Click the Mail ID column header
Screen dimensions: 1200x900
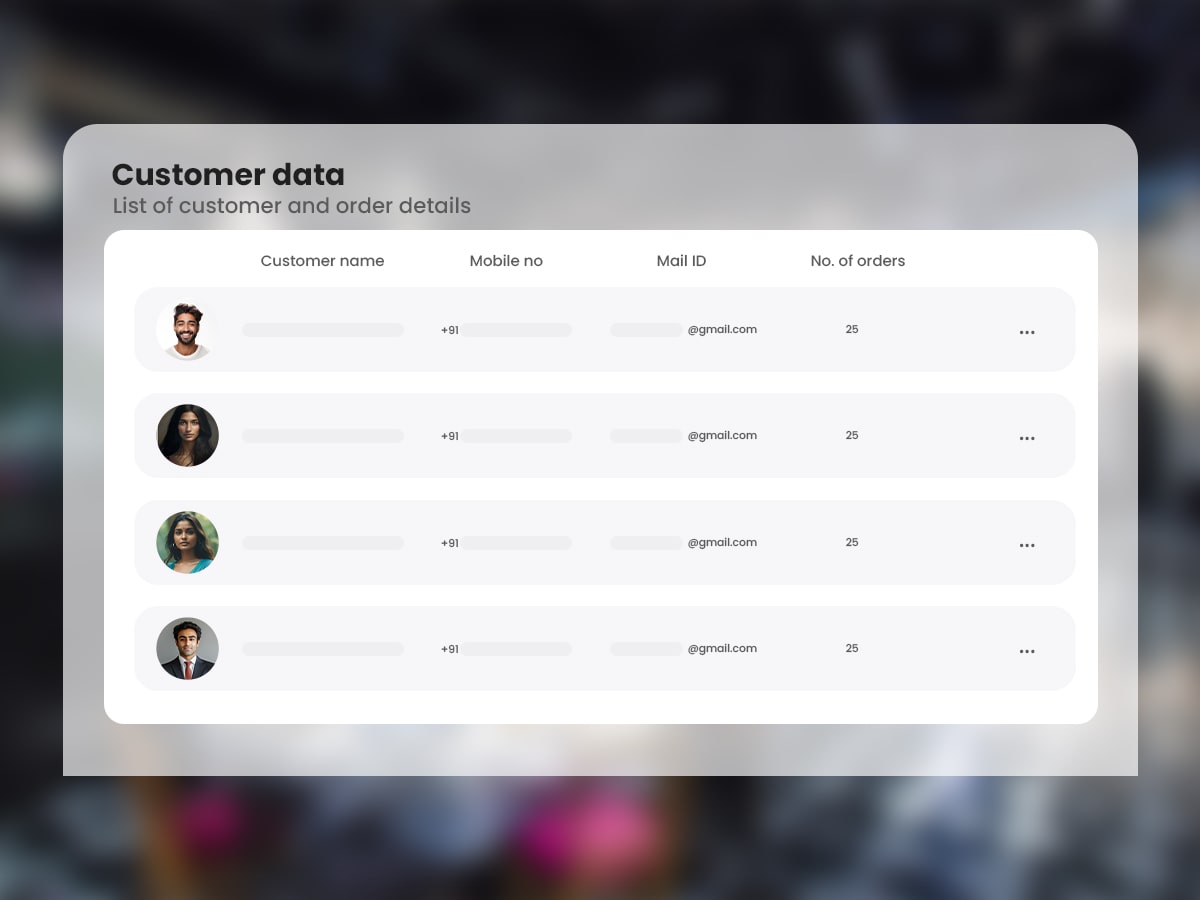(x=681, y=261)
